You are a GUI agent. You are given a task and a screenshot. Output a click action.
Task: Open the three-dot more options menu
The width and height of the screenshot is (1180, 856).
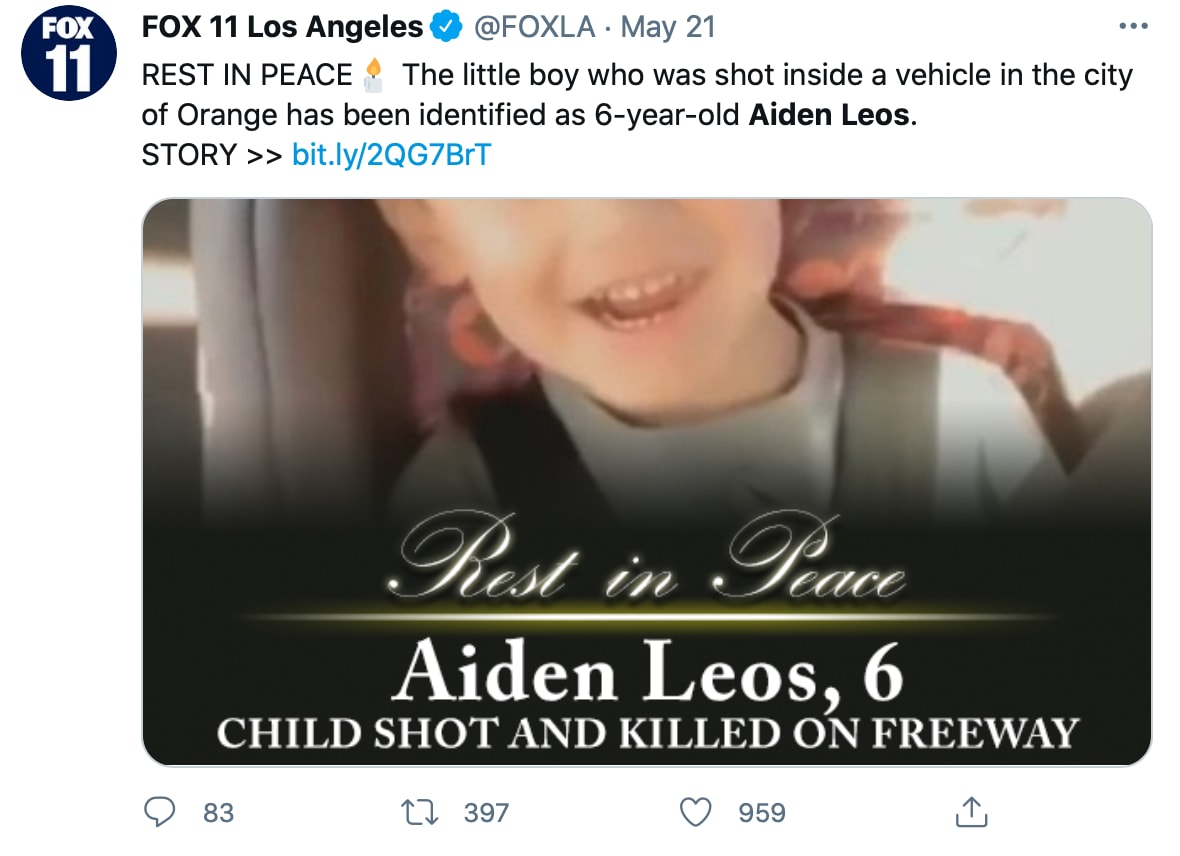[x=1133, y=26]
